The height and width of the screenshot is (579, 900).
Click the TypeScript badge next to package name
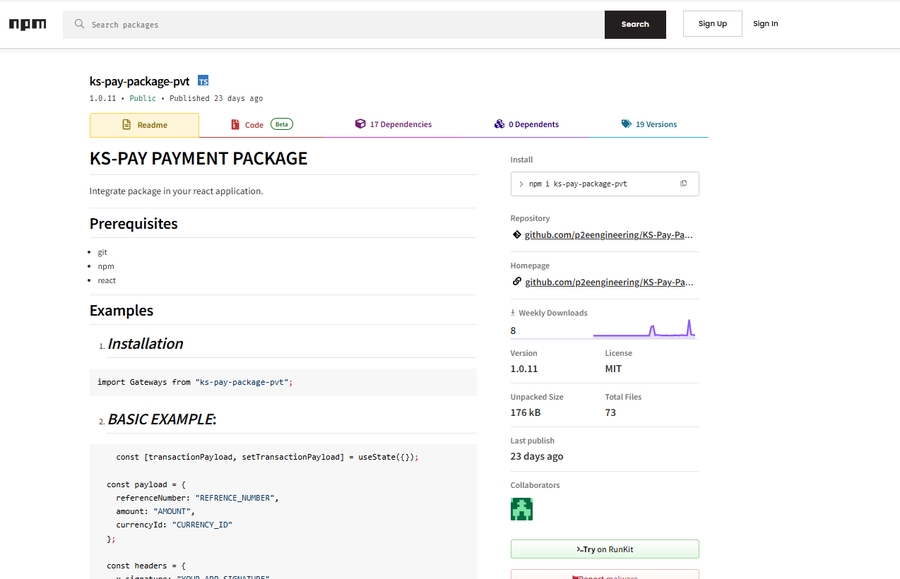(x=203, y=80)
